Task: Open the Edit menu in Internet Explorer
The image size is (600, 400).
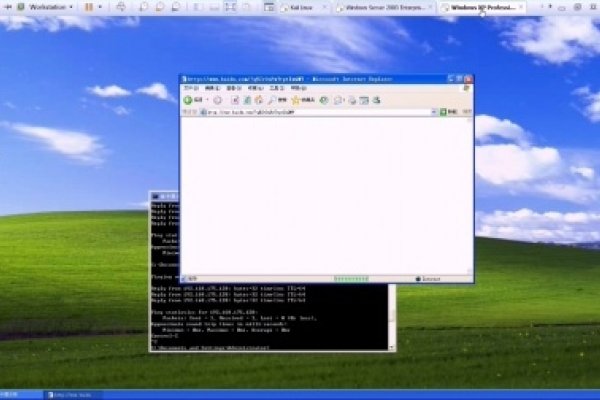Action: click(x=212, y=88)
